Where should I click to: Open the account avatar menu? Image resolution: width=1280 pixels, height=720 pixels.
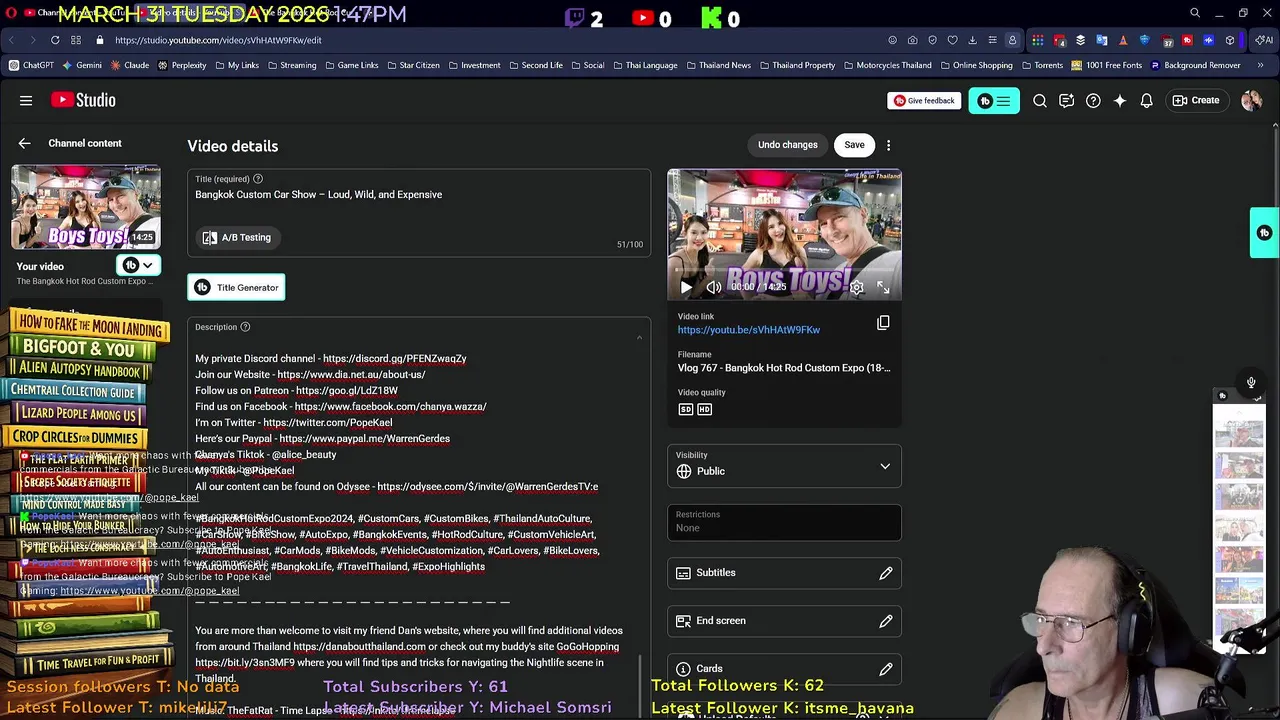1251,100
